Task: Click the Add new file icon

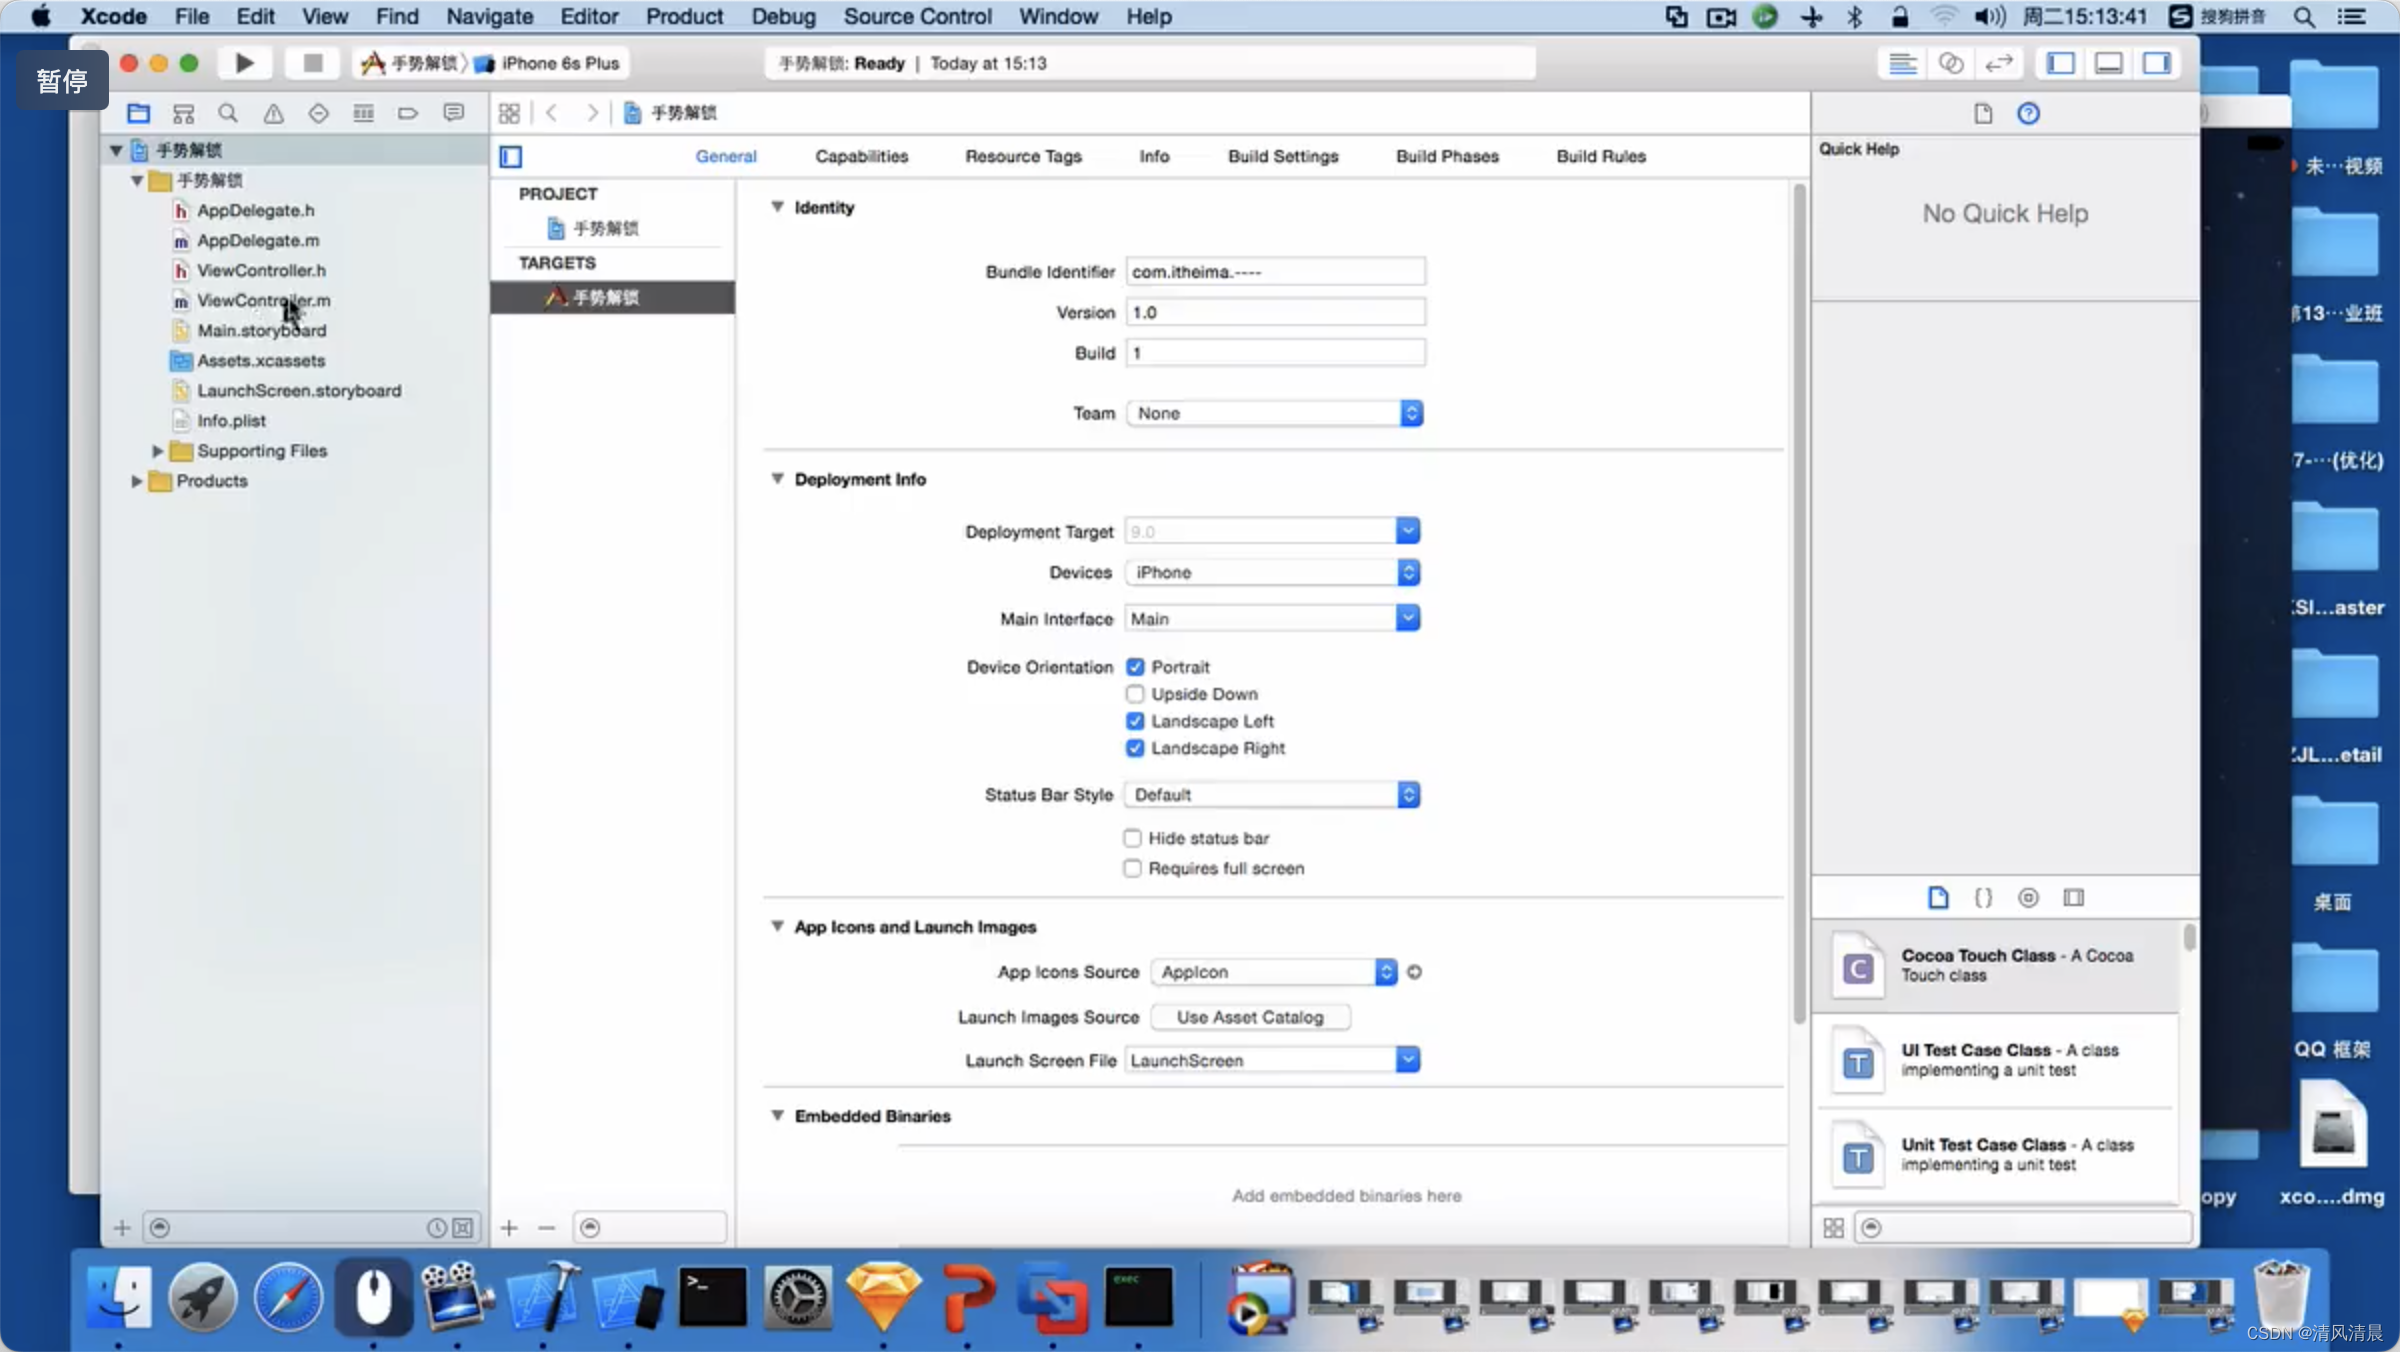Action: click(120, 1227)
